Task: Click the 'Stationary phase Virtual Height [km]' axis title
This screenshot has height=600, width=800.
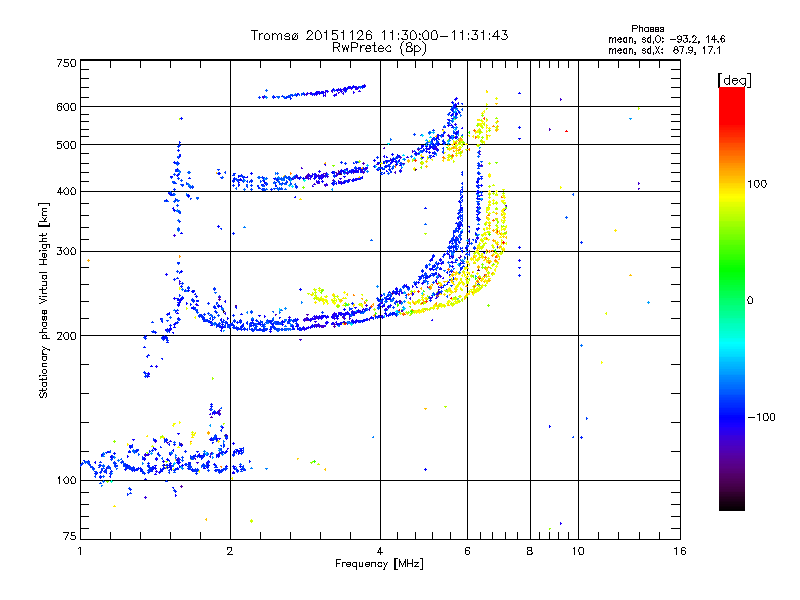Action: 44,301
